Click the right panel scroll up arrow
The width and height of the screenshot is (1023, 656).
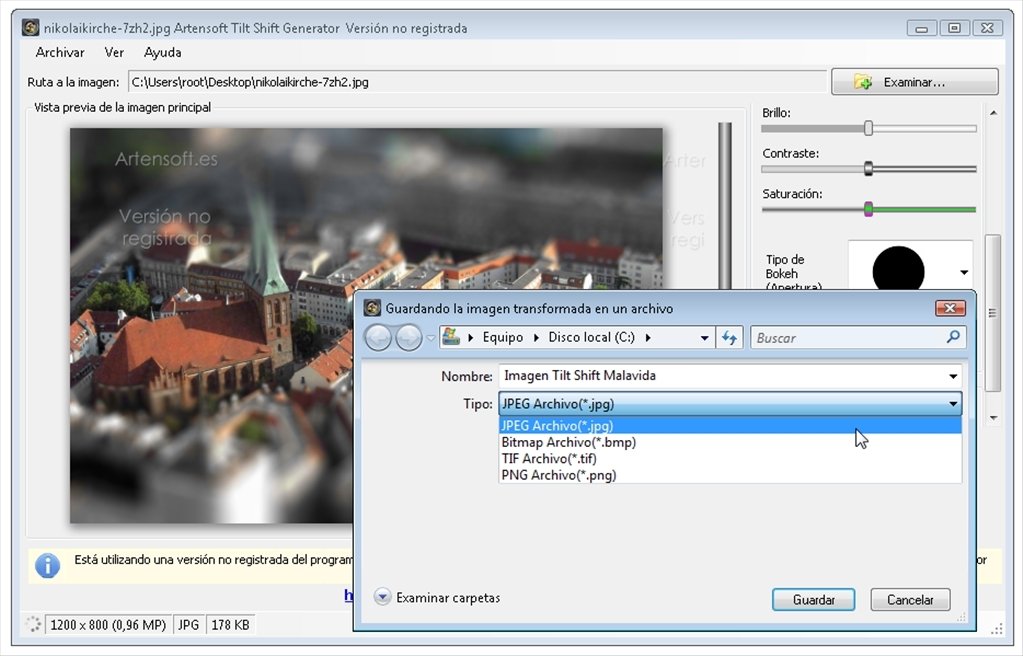(x=993, y=114)
